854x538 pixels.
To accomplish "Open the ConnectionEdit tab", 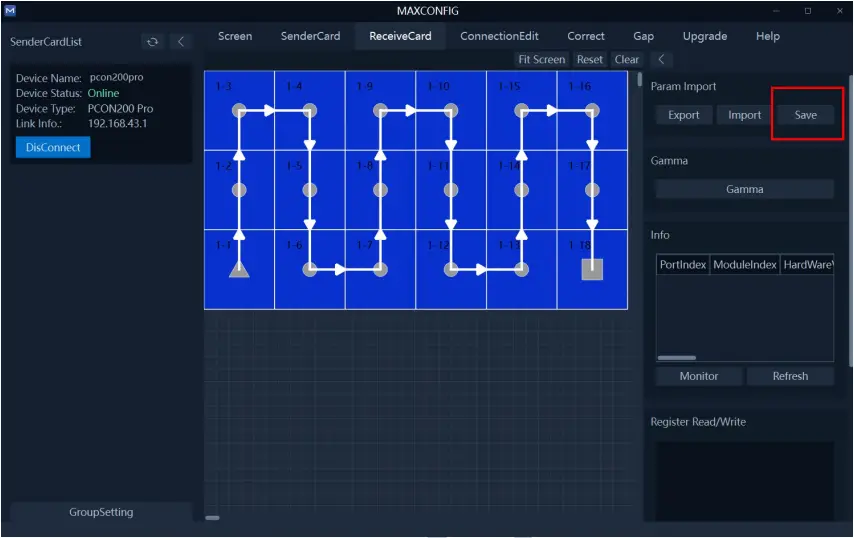I will click(499, 36).
